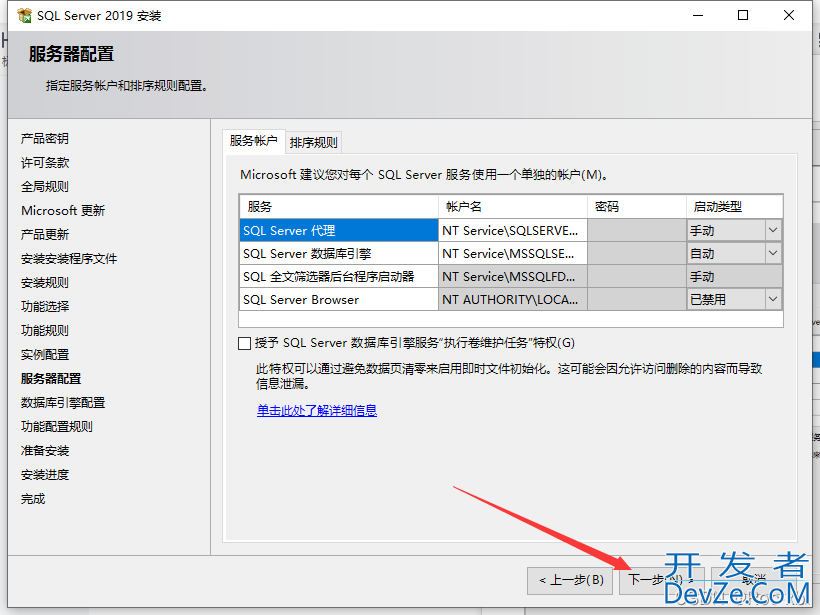The height and width of the screenshot is (615, 820).
Task: Click the SQL Server installer title bar icon
Action: pos(25,16)
